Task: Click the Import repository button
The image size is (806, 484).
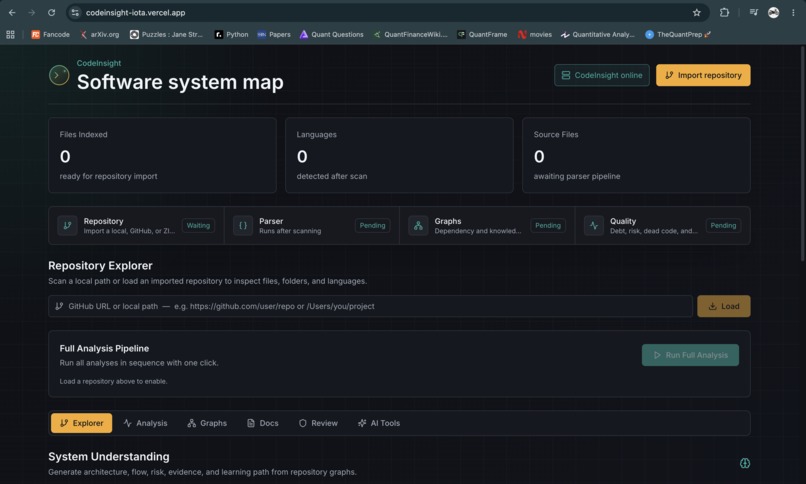Action: point(703,75)
